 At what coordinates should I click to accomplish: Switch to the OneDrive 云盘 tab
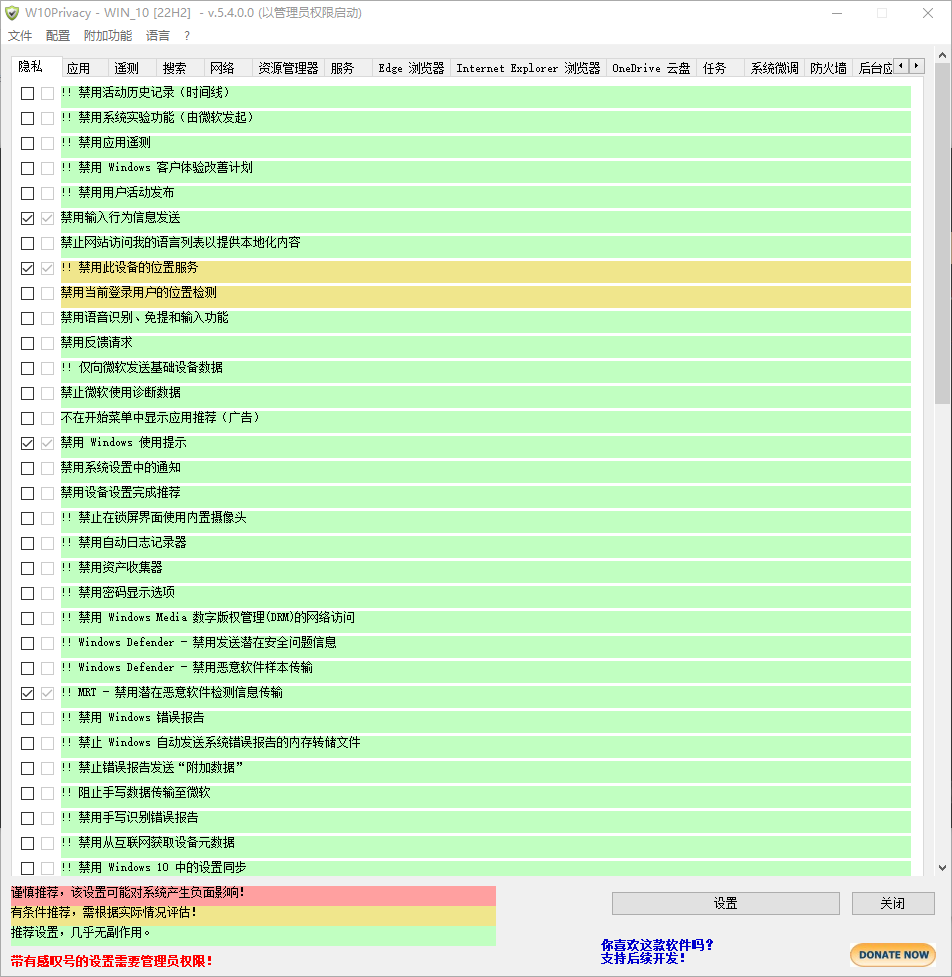pyautogui.click(x=651, y=68)
